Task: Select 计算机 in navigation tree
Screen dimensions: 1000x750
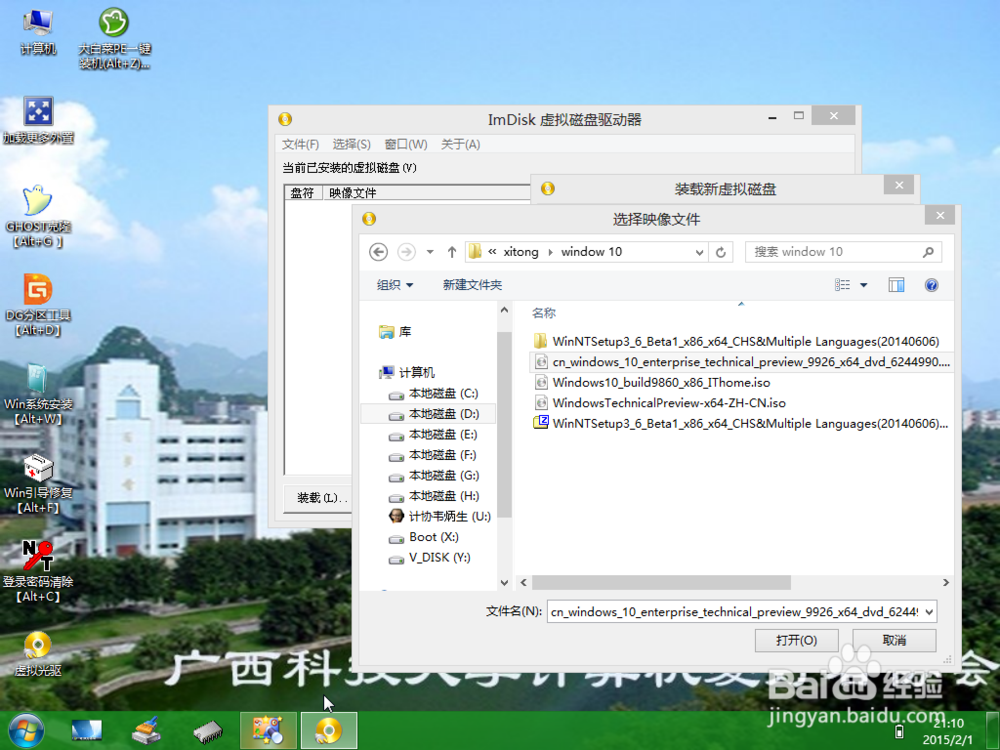Action: (407, 372)
